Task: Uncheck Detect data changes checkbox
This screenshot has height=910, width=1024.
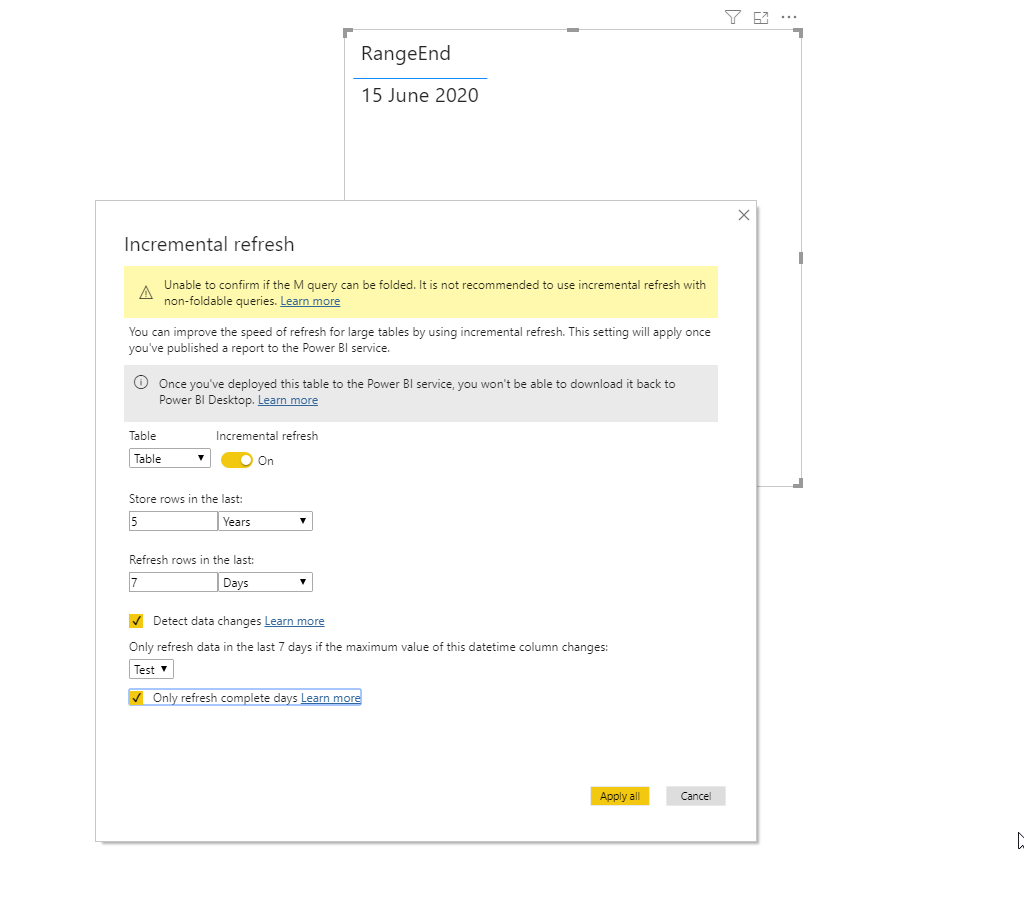Action: coord(136,621)
